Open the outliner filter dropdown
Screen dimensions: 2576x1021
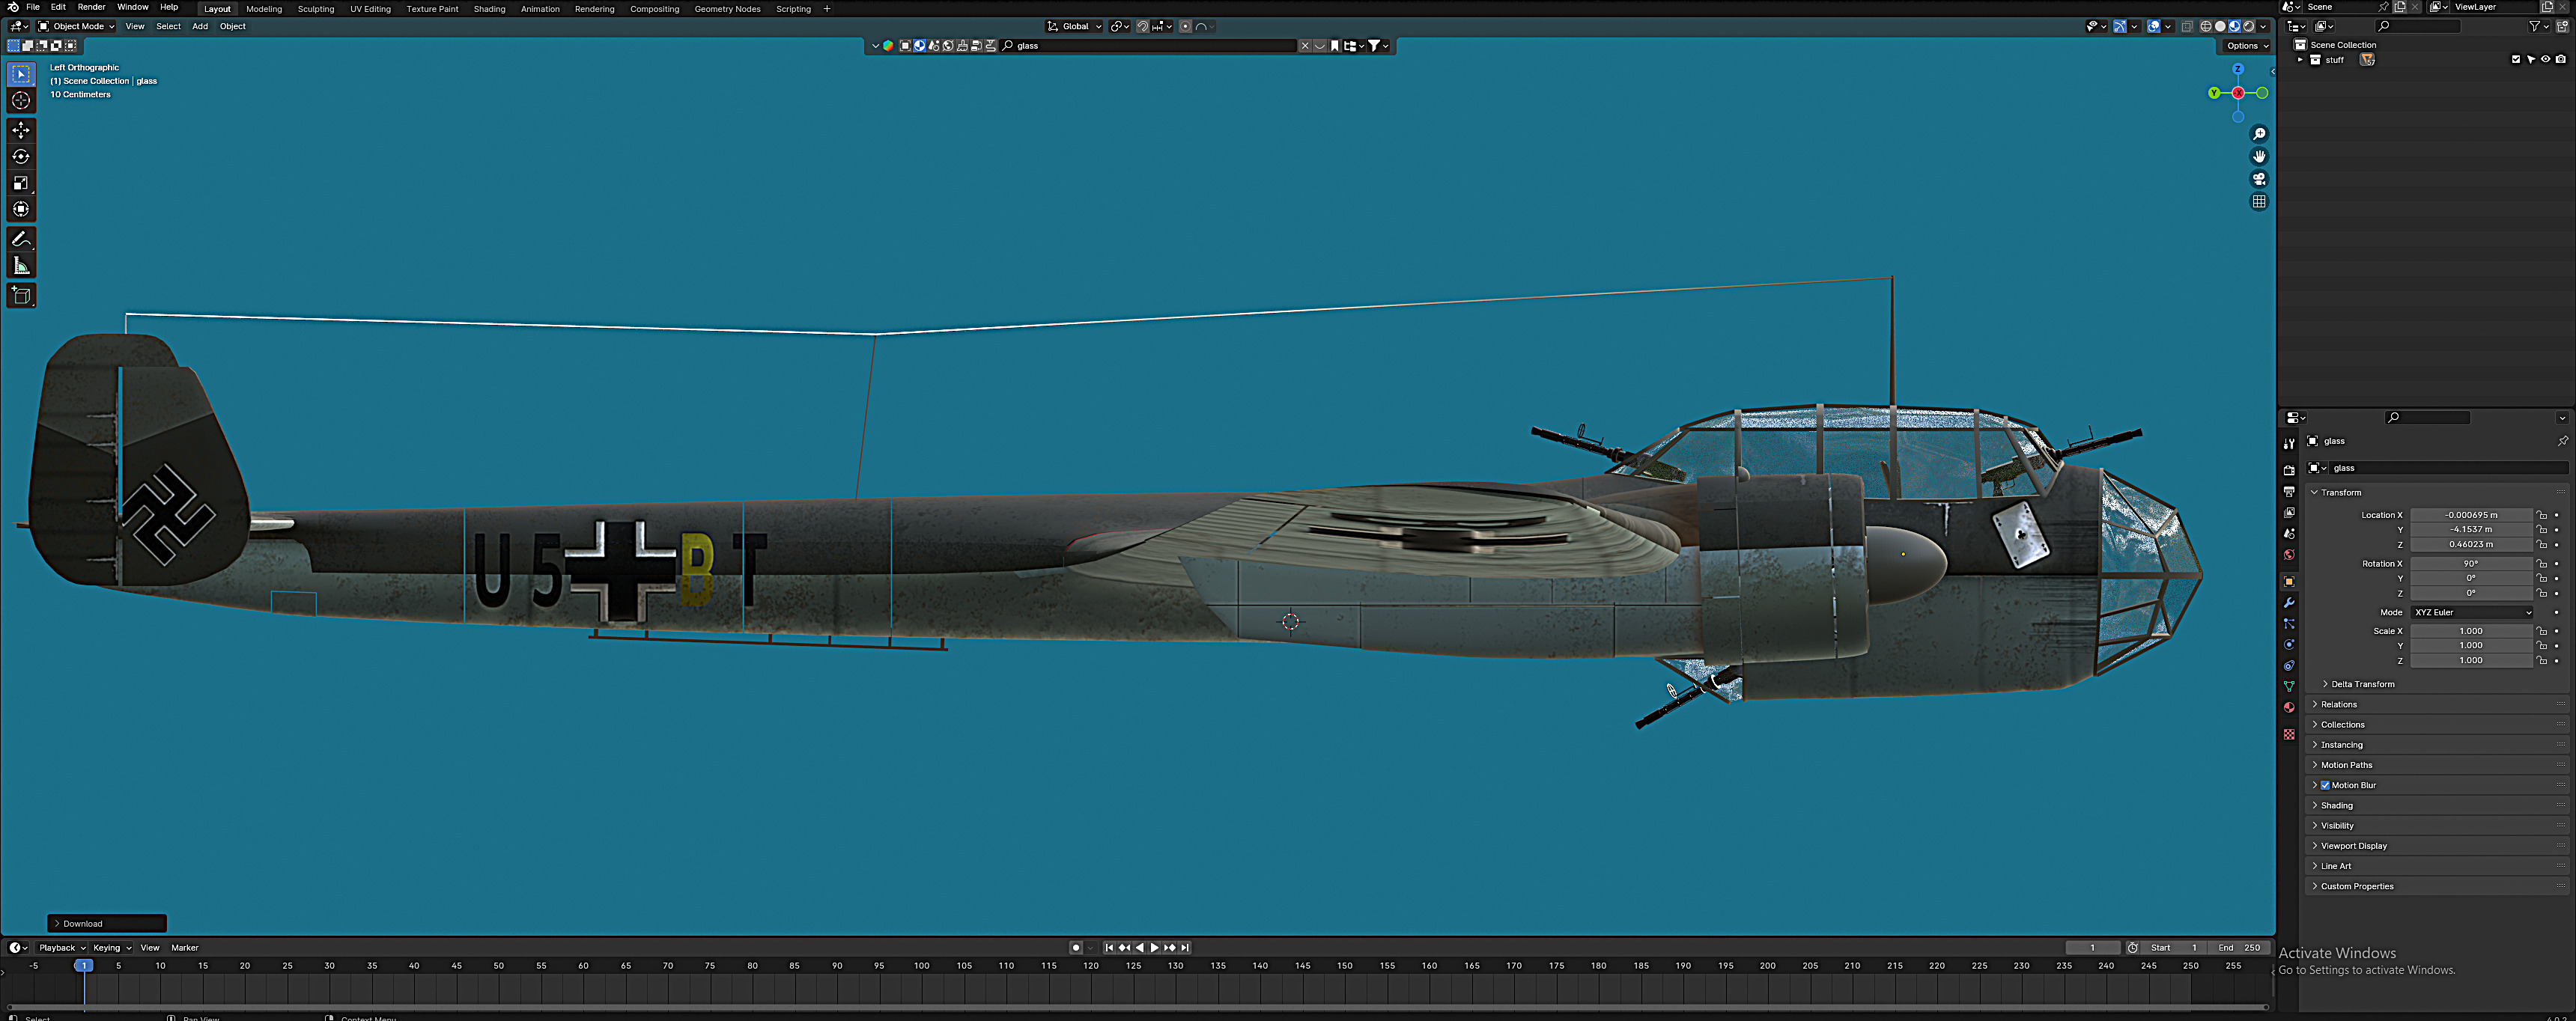click(2538, 26)
